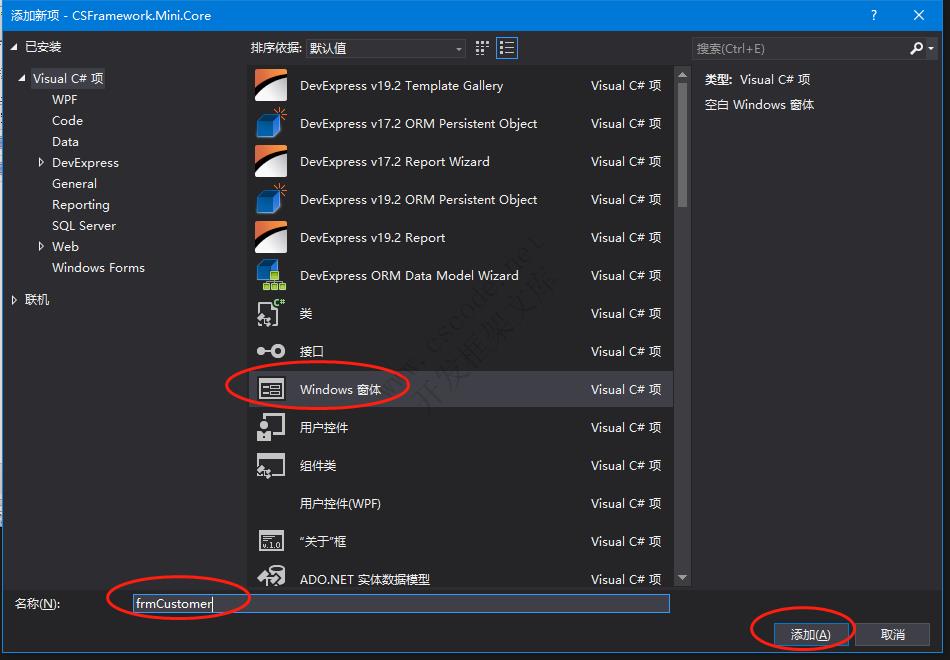This screenshot has height=660, width=950.
Task: Click the 用户控件 template icon
Action: 272,427
